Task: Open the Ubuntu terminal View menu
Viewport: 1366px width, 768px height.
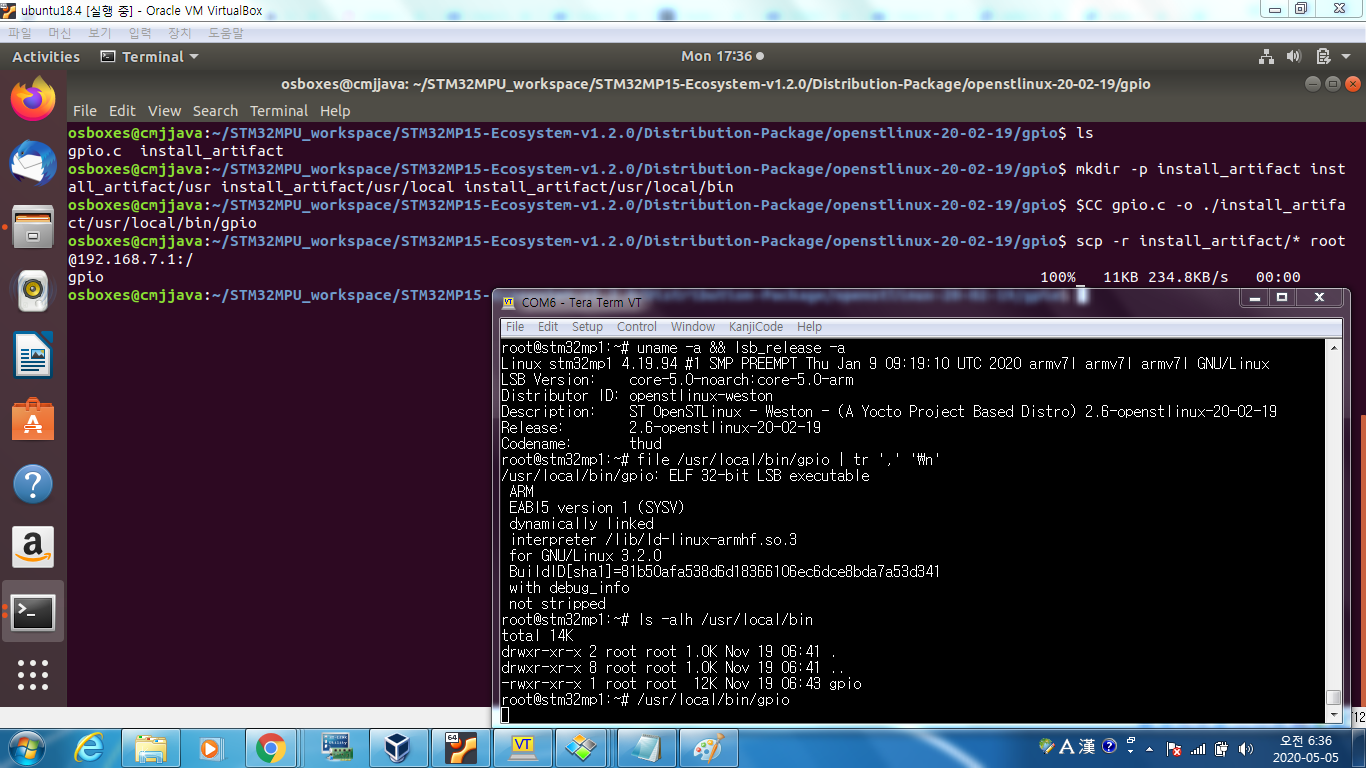Action: coord(165,111)
